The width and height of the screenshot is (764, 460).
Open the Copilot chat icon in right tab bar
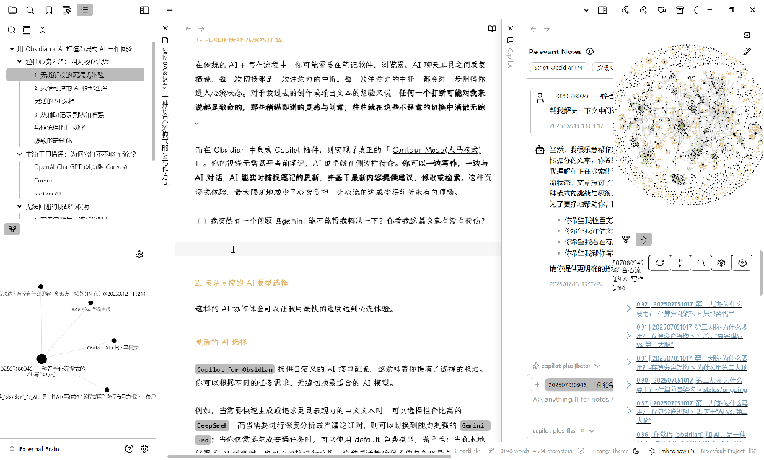pyautogui.click(x=625, y=10)
